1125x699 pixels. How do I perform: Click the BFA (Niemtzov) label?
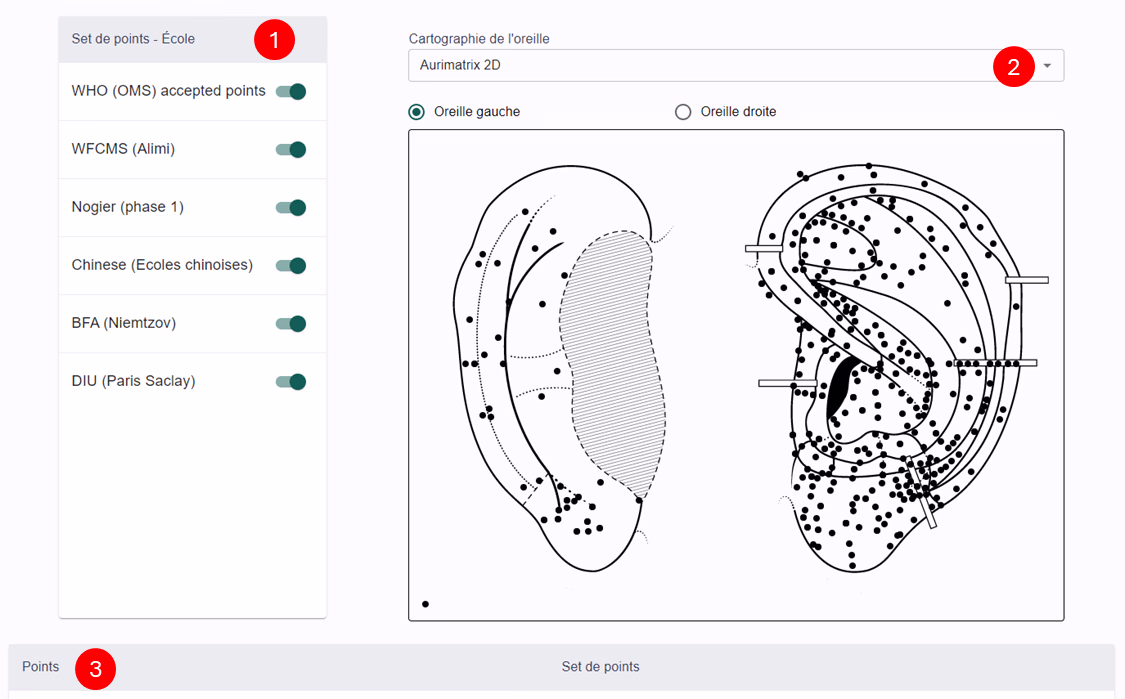pos(123,324)
